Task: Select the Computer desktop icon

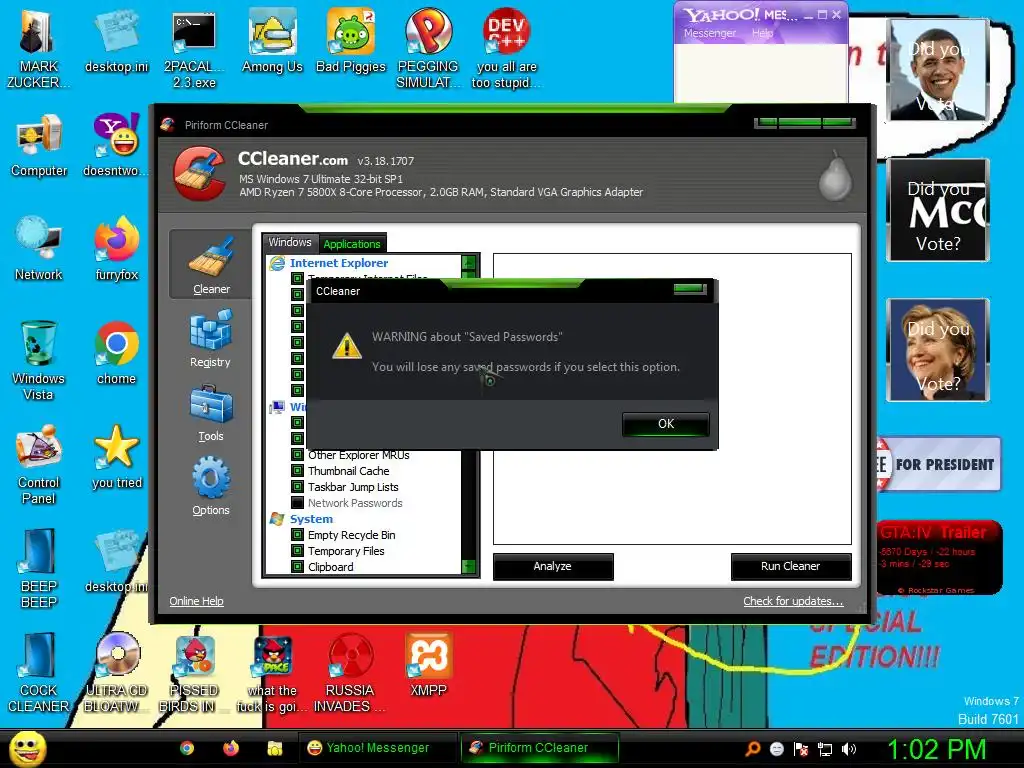Action: 39,147
